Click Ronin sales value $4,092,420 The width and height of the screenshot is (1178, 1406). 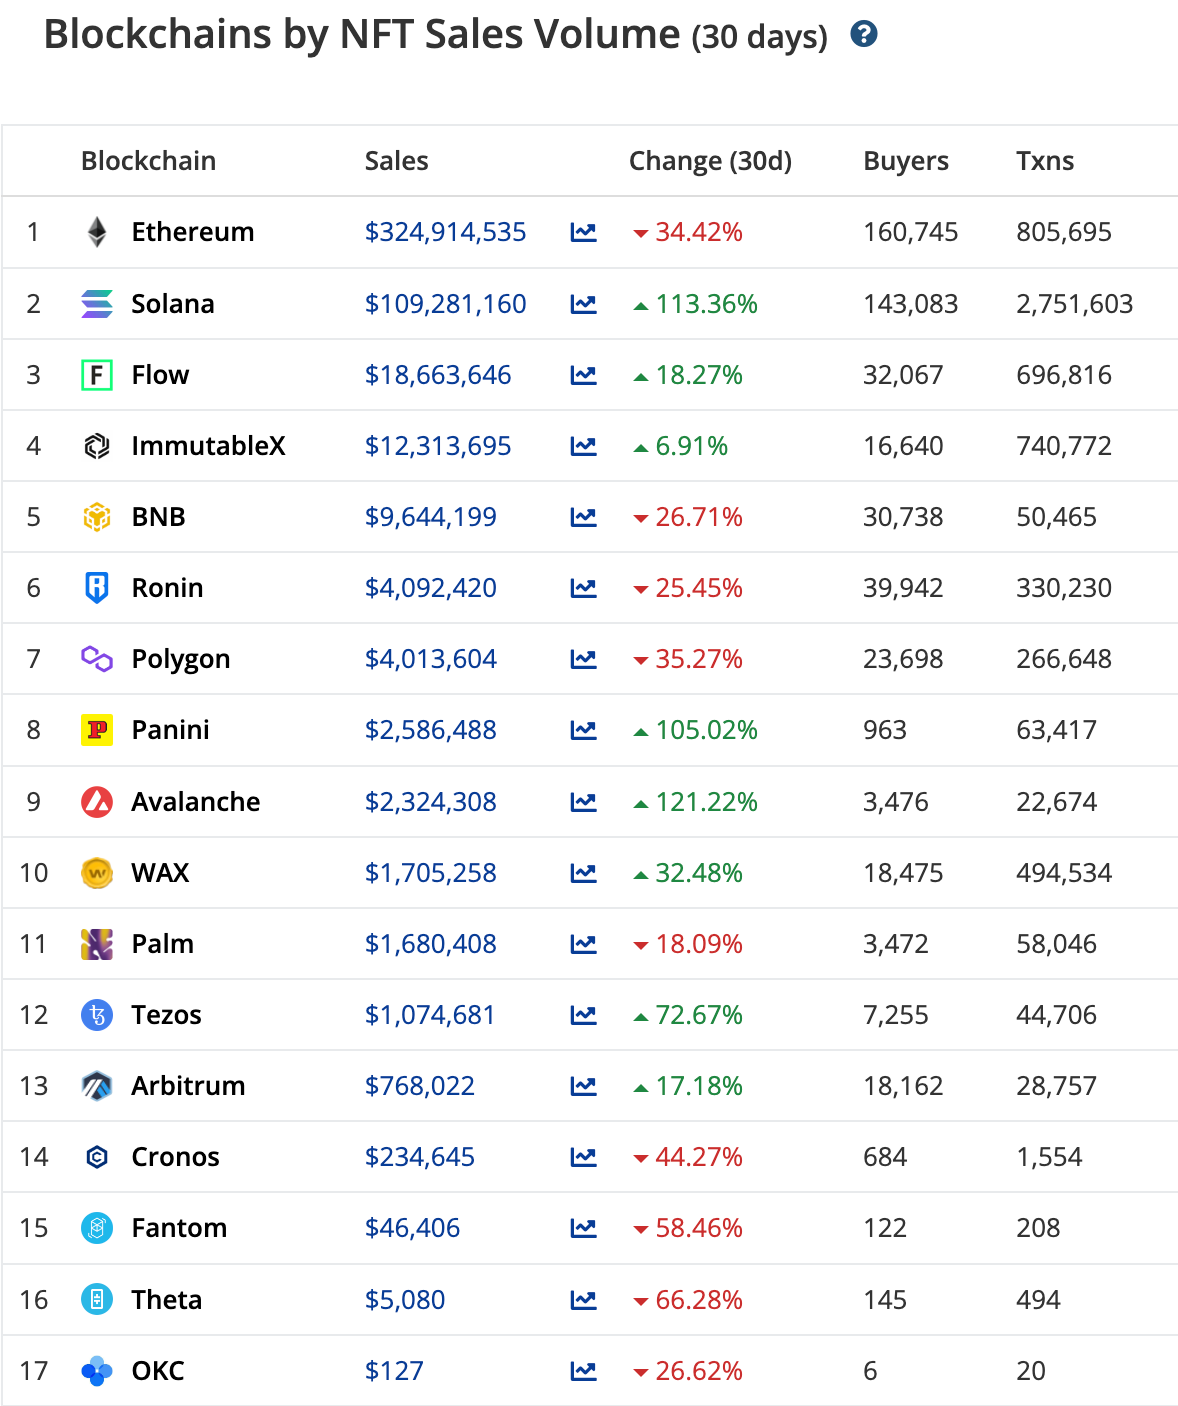pos(431,588)
